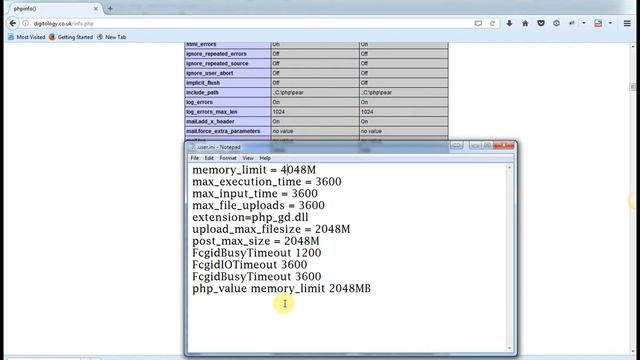The width and height of the screenshot is (640, 360).
Task: Open the Most Visited bookmarks folder
Action: click(27, 37)
